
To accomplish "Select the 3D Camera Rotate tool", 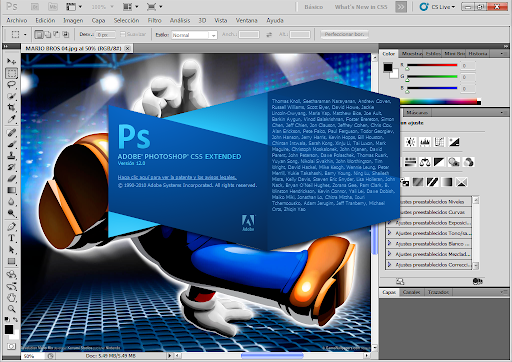I will click(x=11, y=286).
